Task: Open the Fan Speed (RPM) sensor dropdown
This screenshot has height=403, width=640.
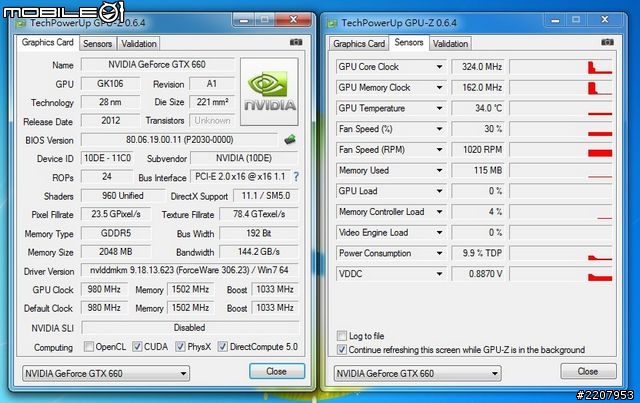Action: (x=439, y=149)
